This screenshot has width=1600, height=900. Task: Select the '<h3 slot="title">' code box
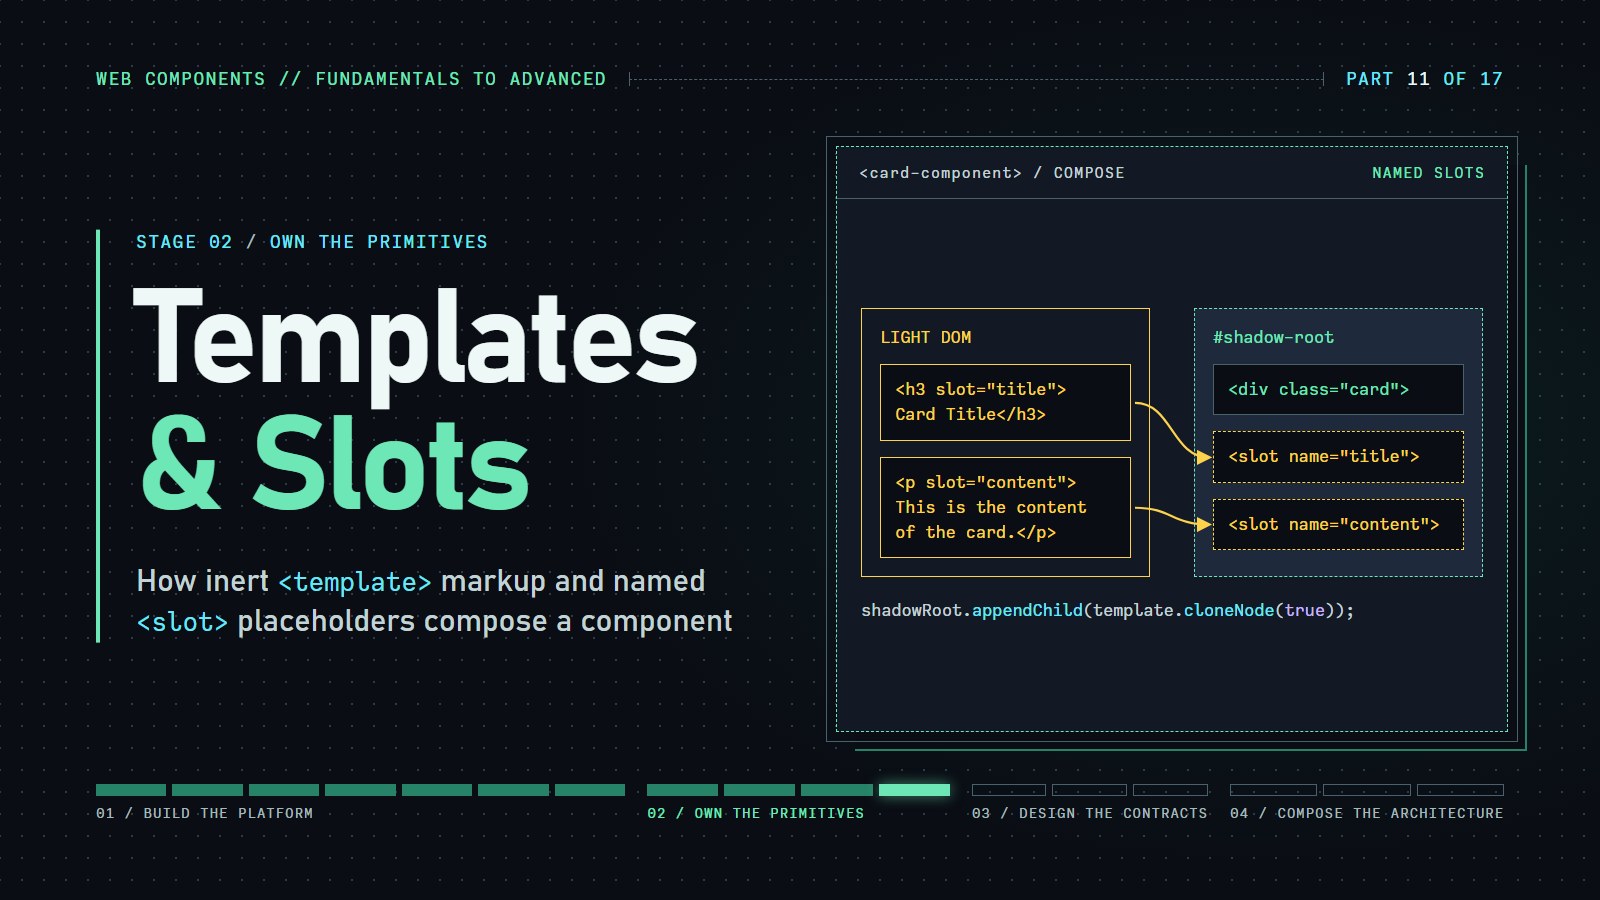pyautogui.click(x=1005, y=402)
